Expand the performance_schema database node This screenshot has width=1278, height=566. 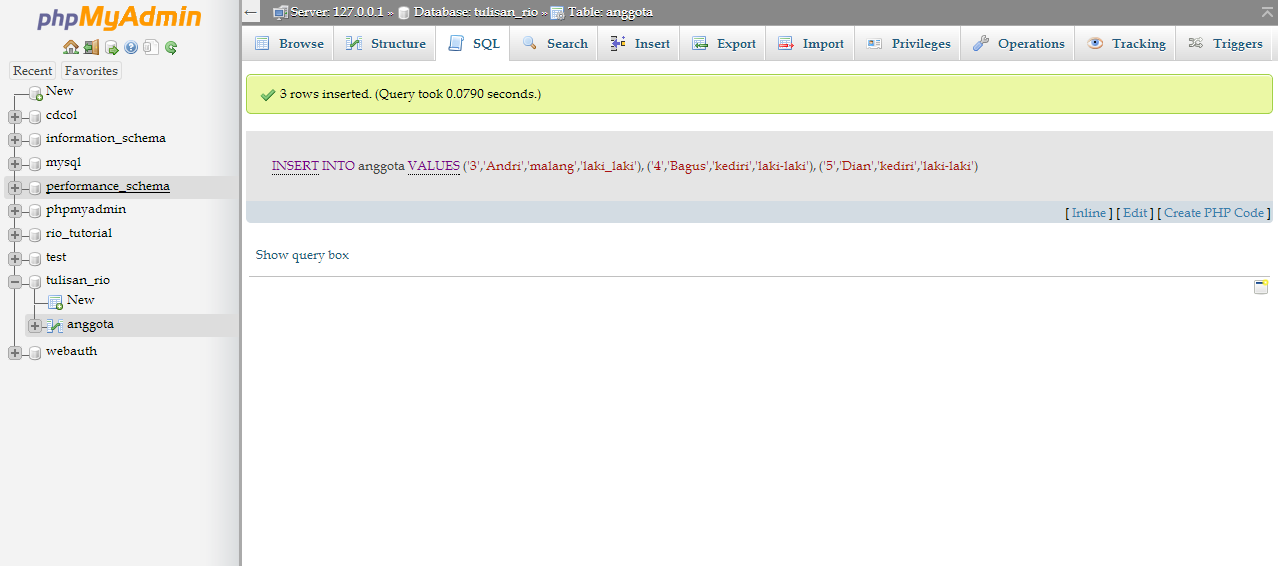[x=15, y=187]
